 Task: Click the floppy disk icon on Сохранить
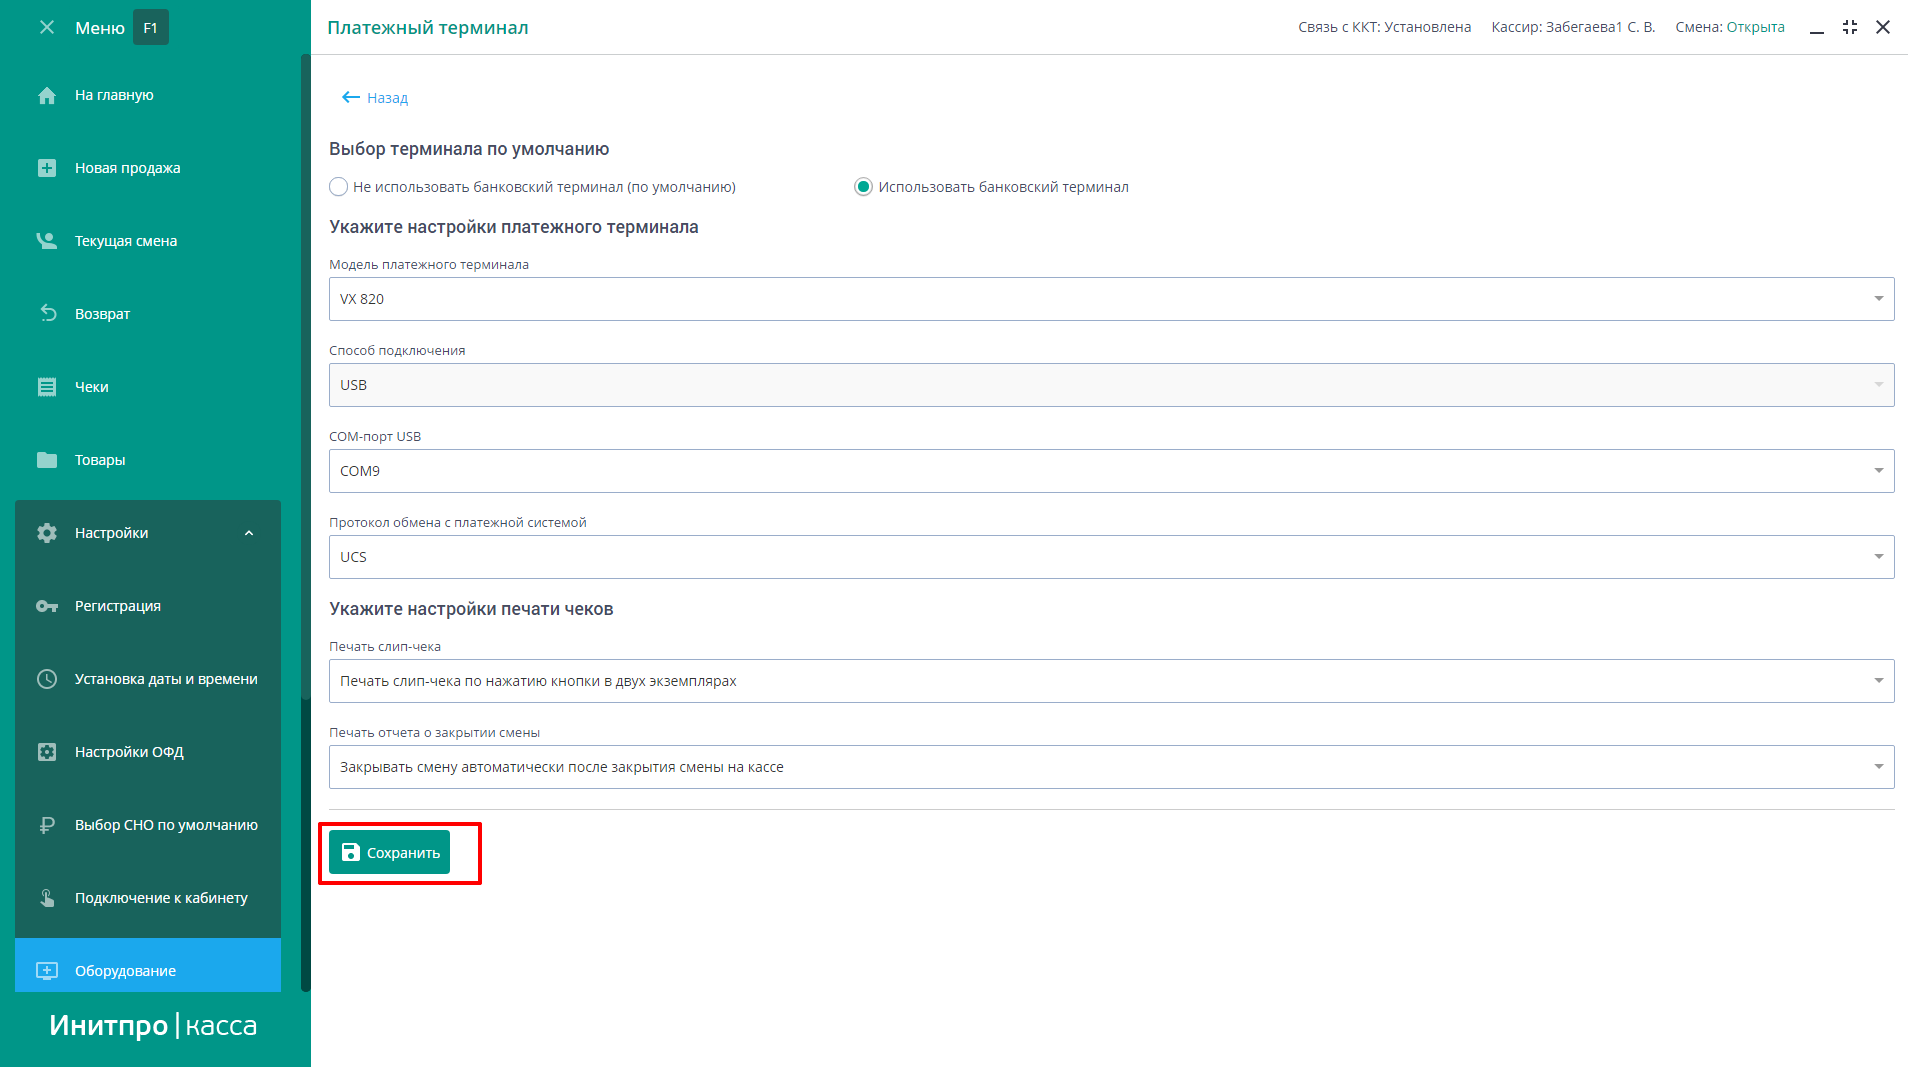click(350, 852)
